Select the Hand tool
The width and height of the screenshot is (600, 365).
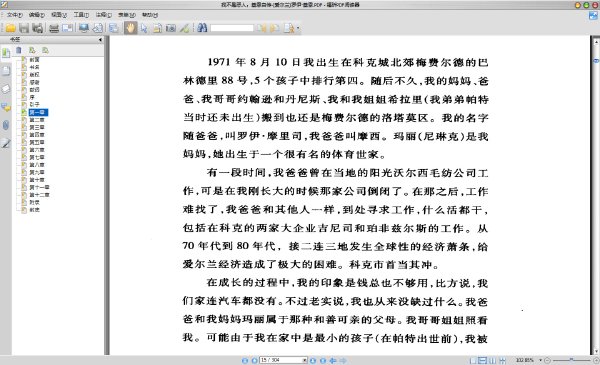point(130,28)
